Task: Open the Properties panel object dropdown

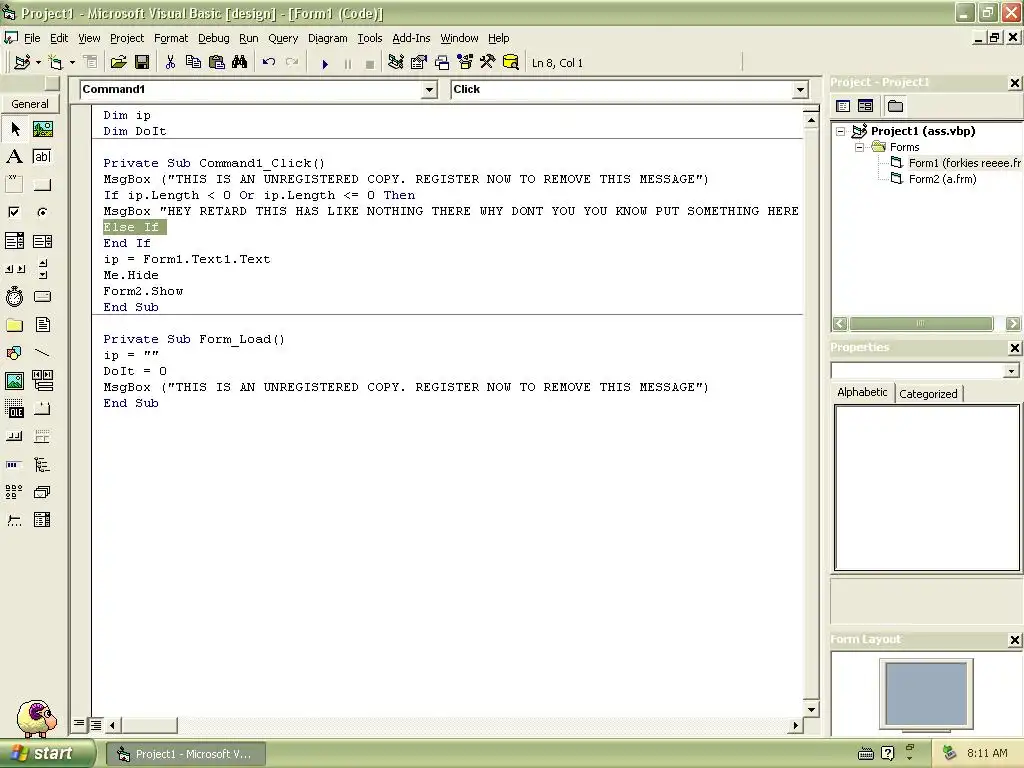Action: [1011, 370]
